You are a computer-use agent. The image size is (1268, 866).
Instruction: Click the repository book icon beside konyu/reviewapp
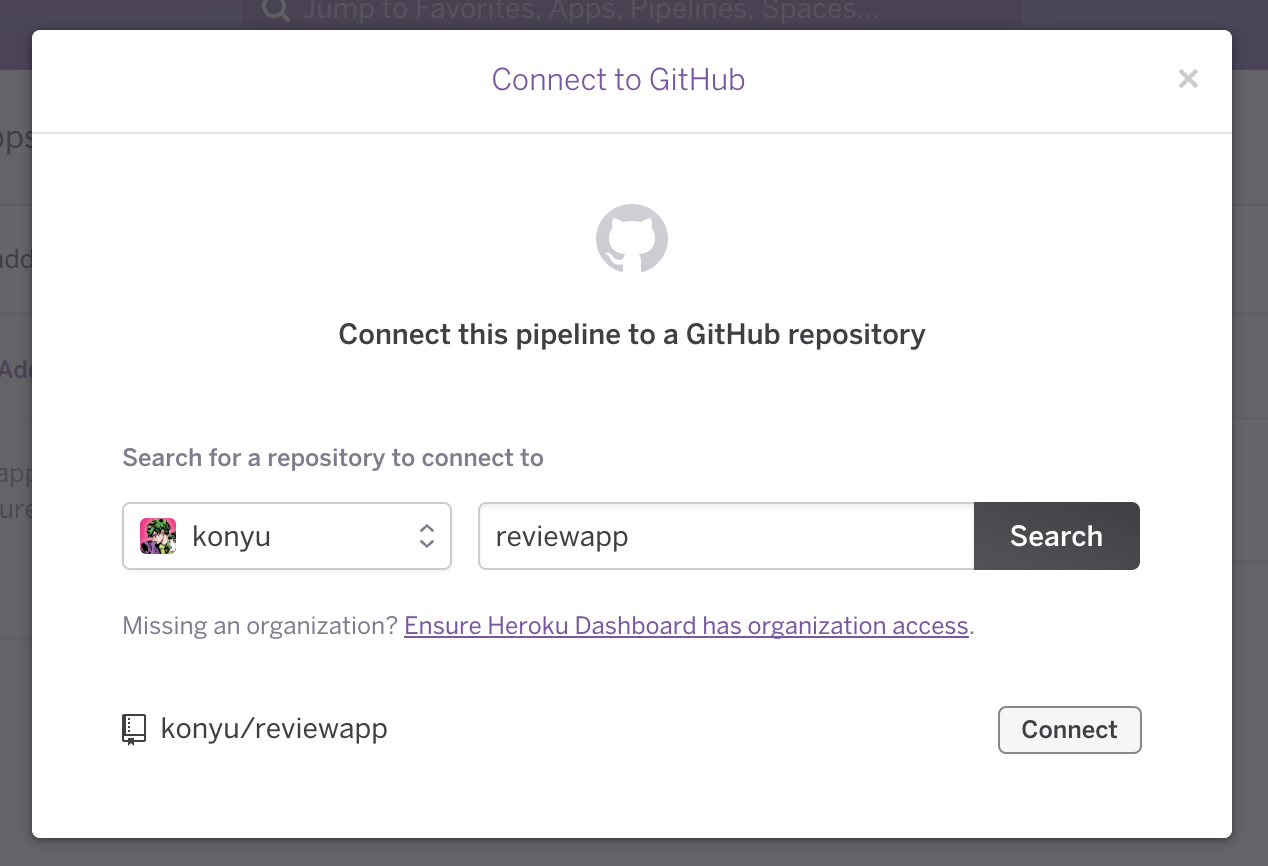pos(134,728)
